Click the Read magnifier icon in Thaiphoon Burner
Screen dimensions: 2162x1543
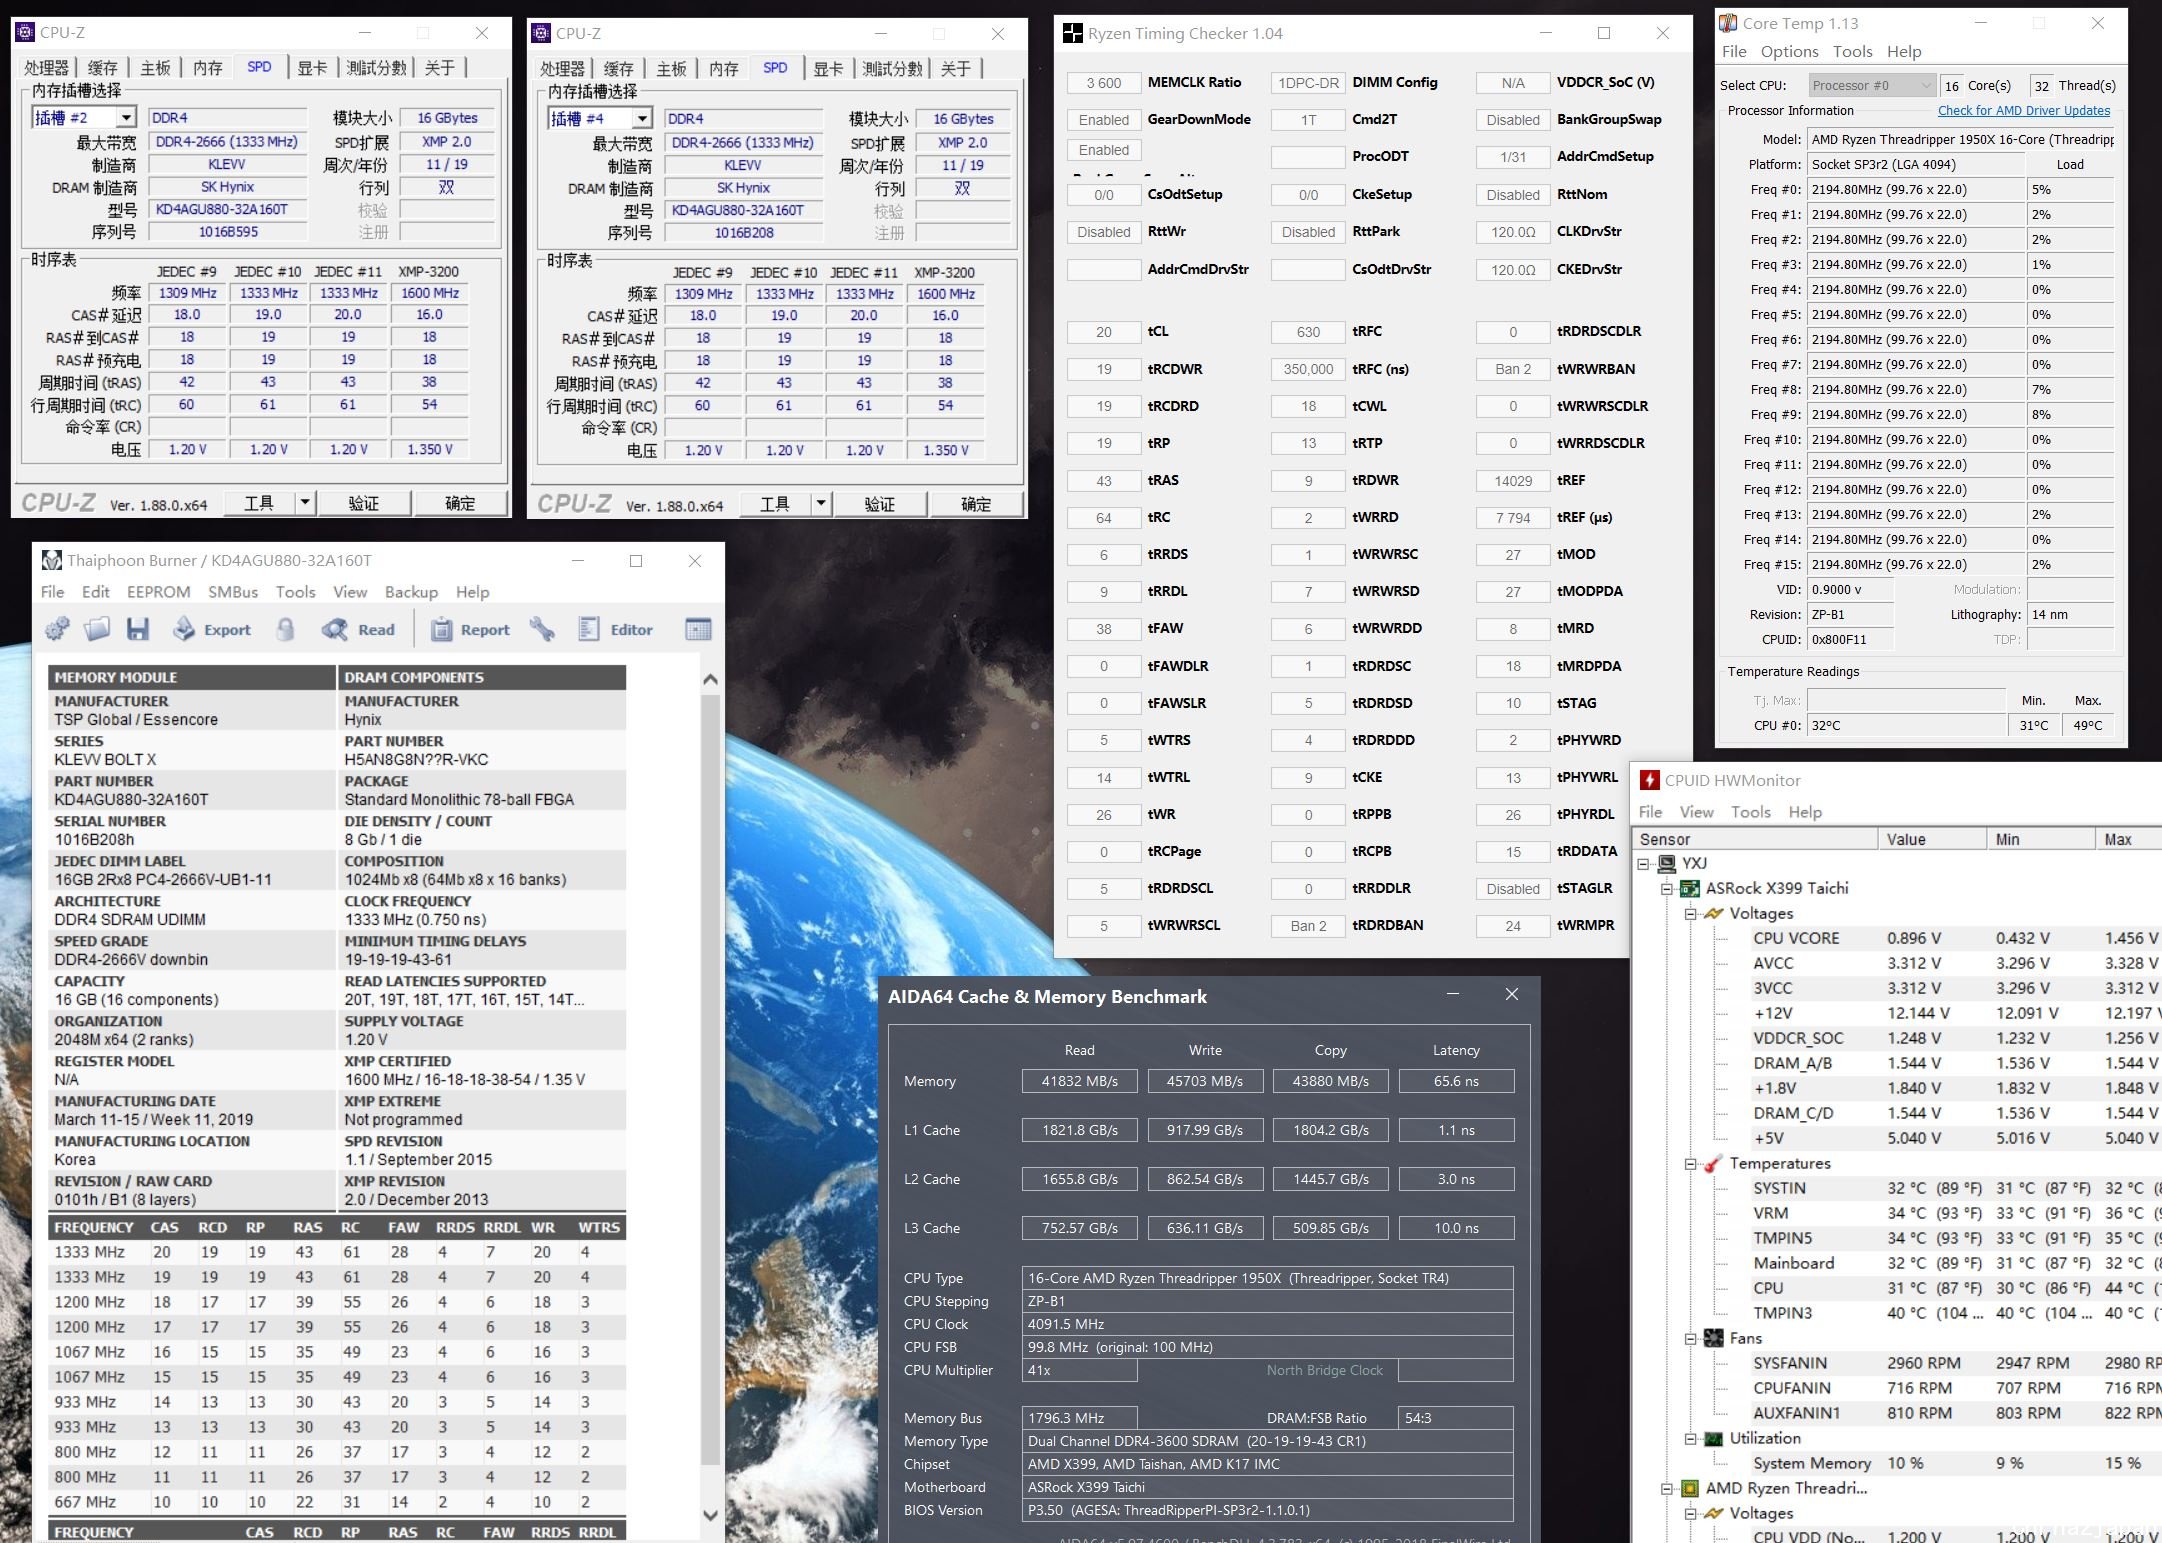[x=334, y=629]
